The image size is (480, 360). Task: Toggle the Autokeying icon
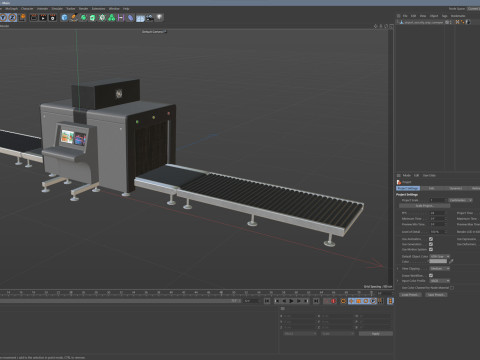point(343,301)
